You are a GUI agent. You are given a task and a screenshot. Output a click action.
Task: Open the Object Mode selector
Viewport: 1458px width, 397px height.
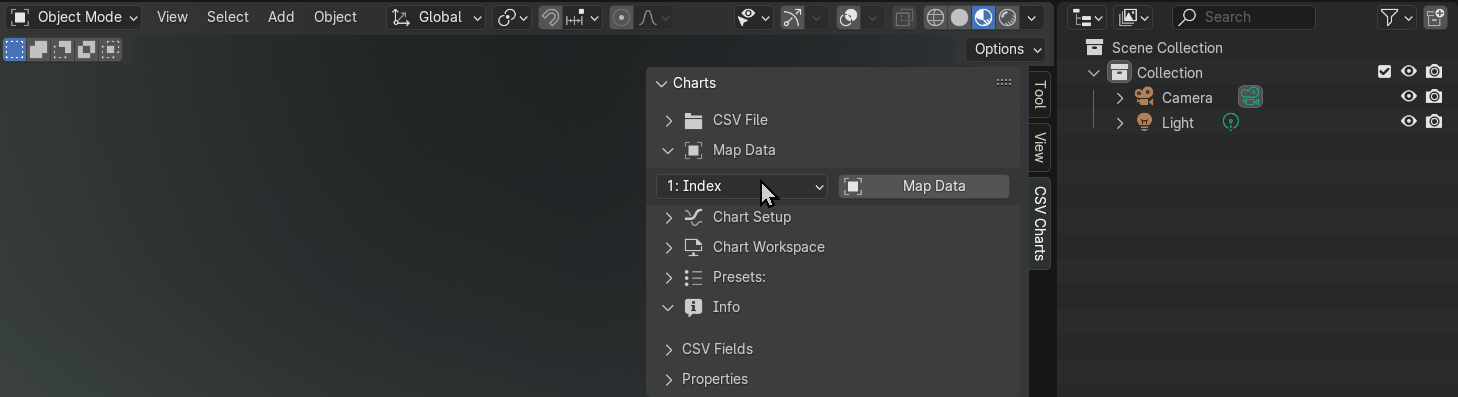tap(73, 17)
